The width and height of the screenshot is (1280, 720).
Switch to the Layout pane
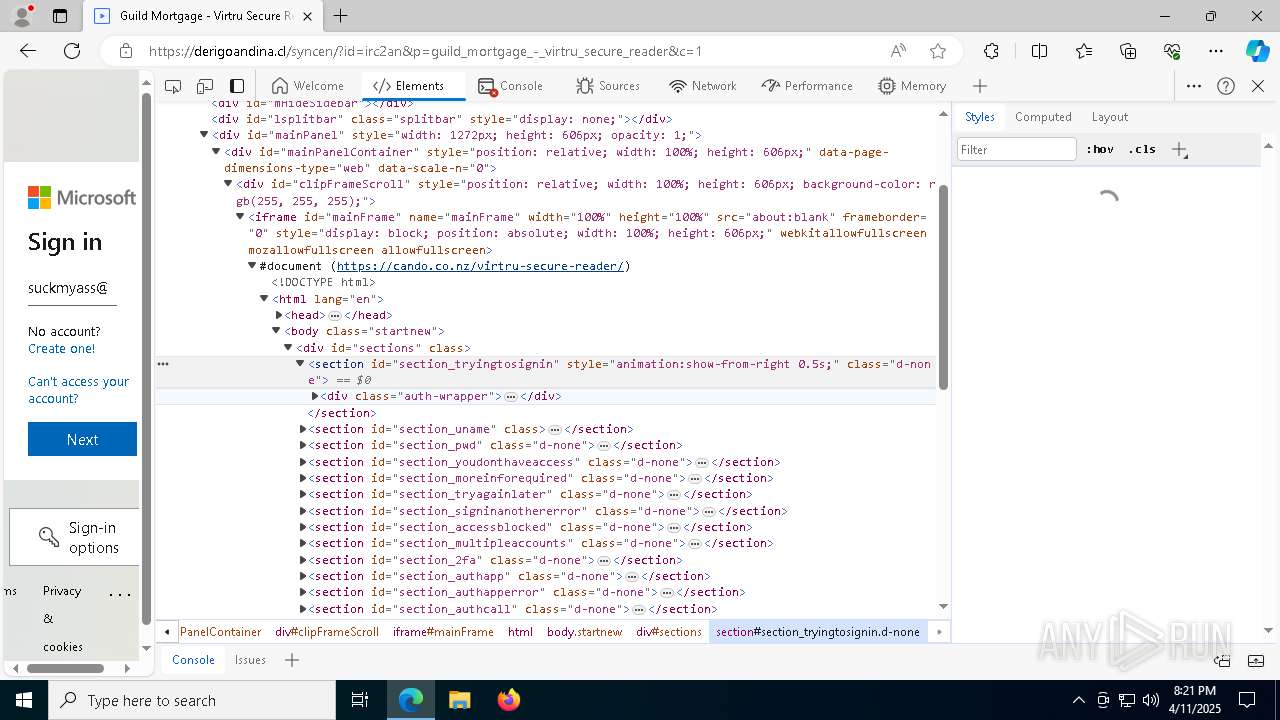[x=1109, y=117]
